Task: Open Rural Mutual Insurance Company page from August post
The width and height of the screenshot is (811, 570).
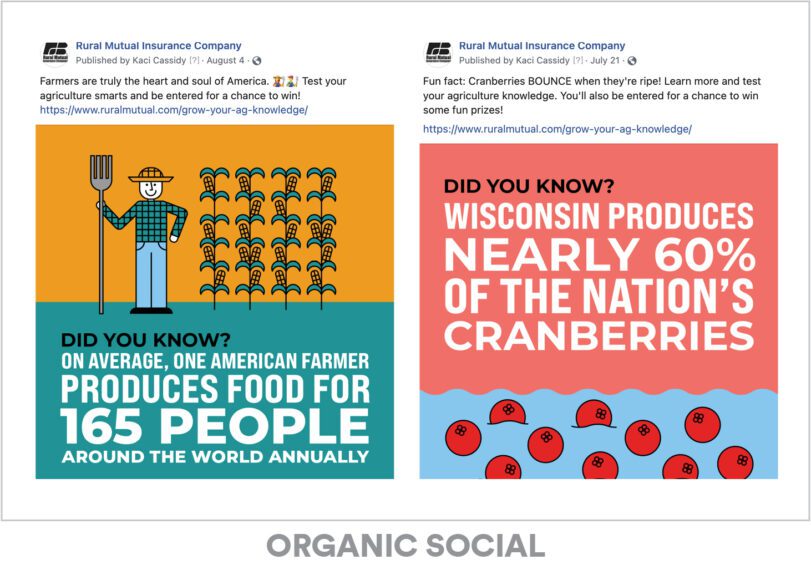Action: 158,45
